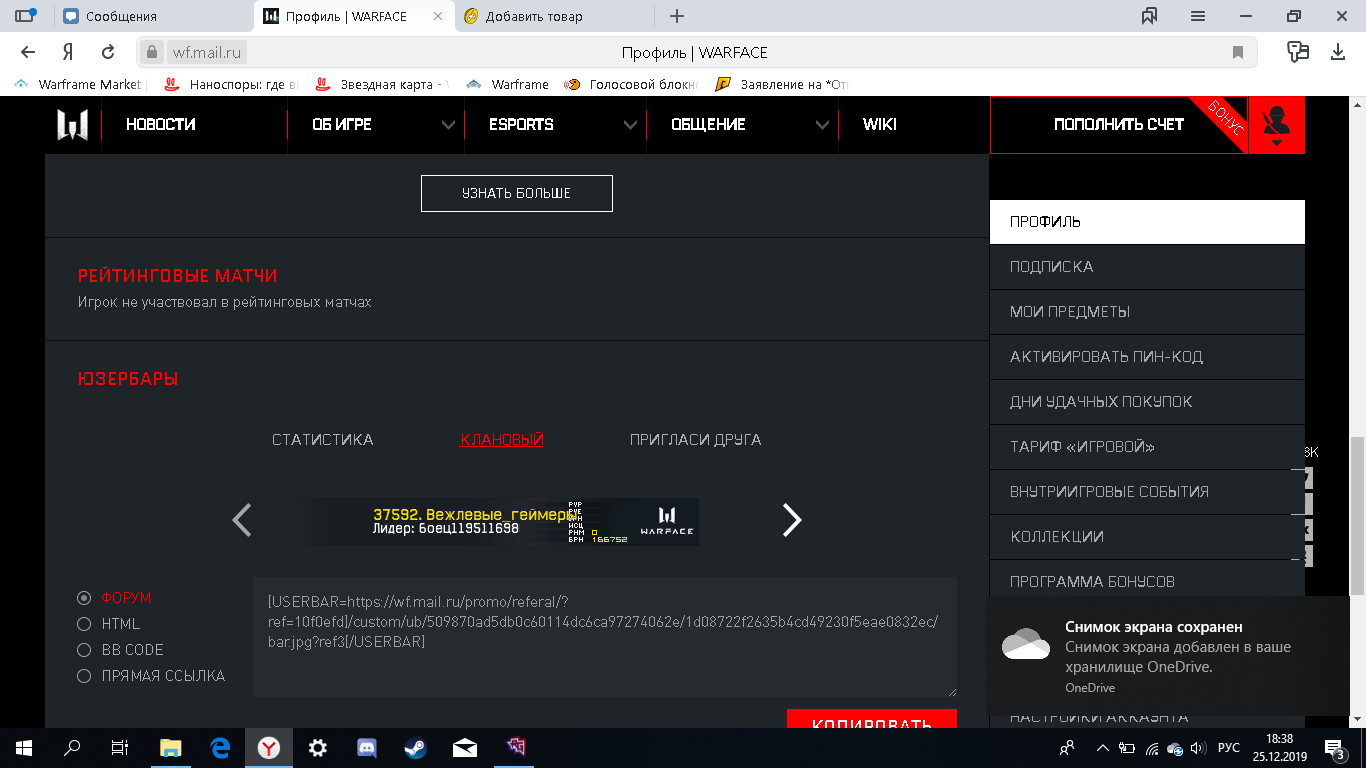Select the КЛАНОВЫЙ userbar tab

pyautogui.click(x=502, y=440)
